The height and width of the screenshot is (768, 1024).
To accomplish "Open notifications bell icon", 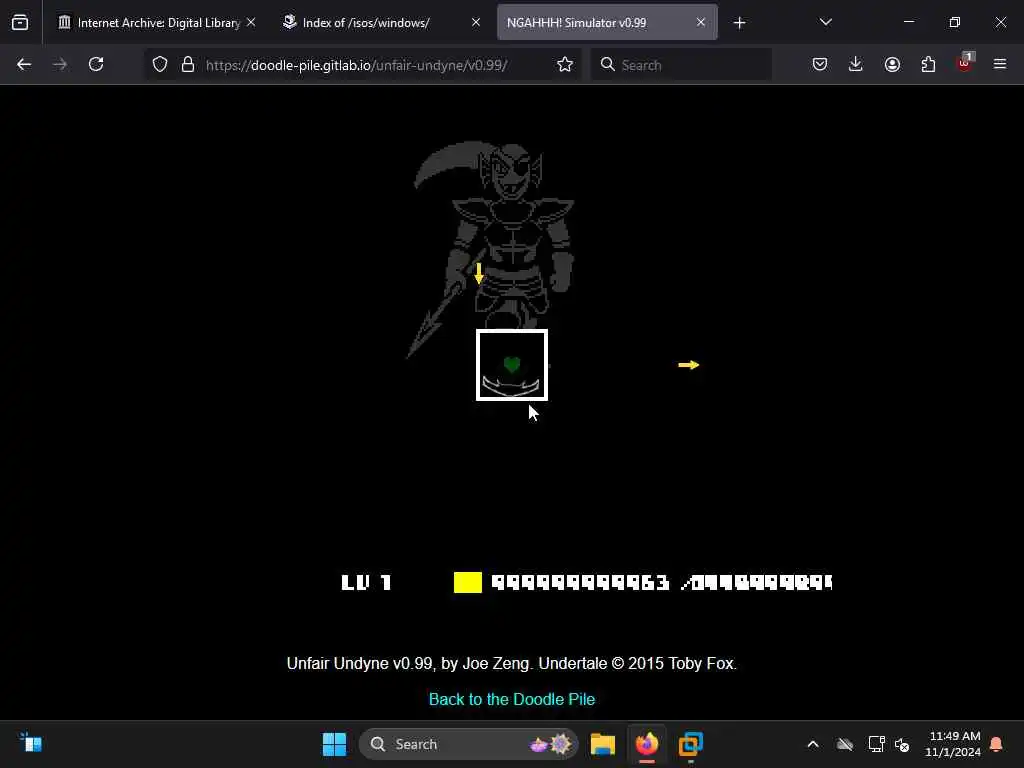I will [996, 744].
